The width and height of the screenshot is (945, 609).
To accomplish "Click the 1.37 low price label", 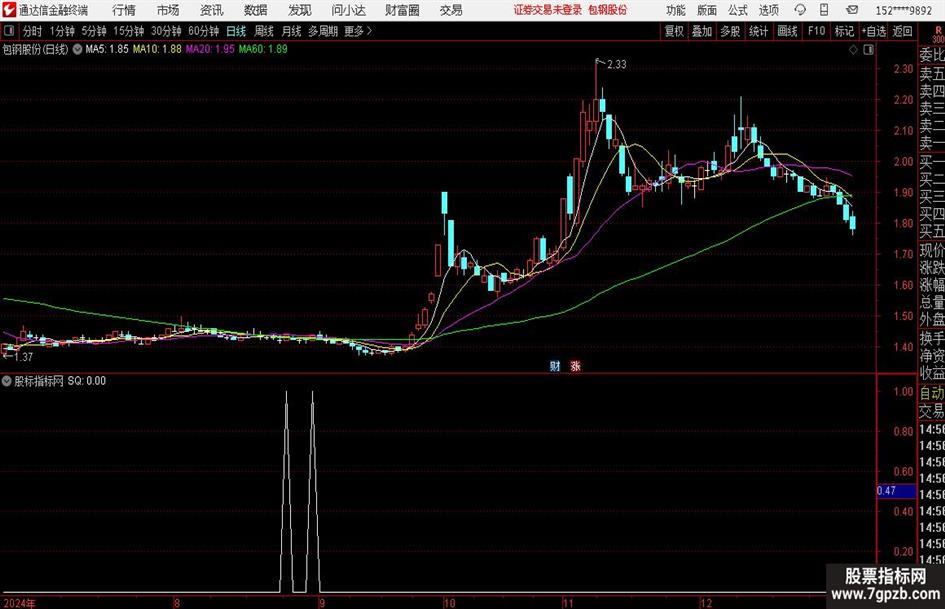I will tap(23, 357).
